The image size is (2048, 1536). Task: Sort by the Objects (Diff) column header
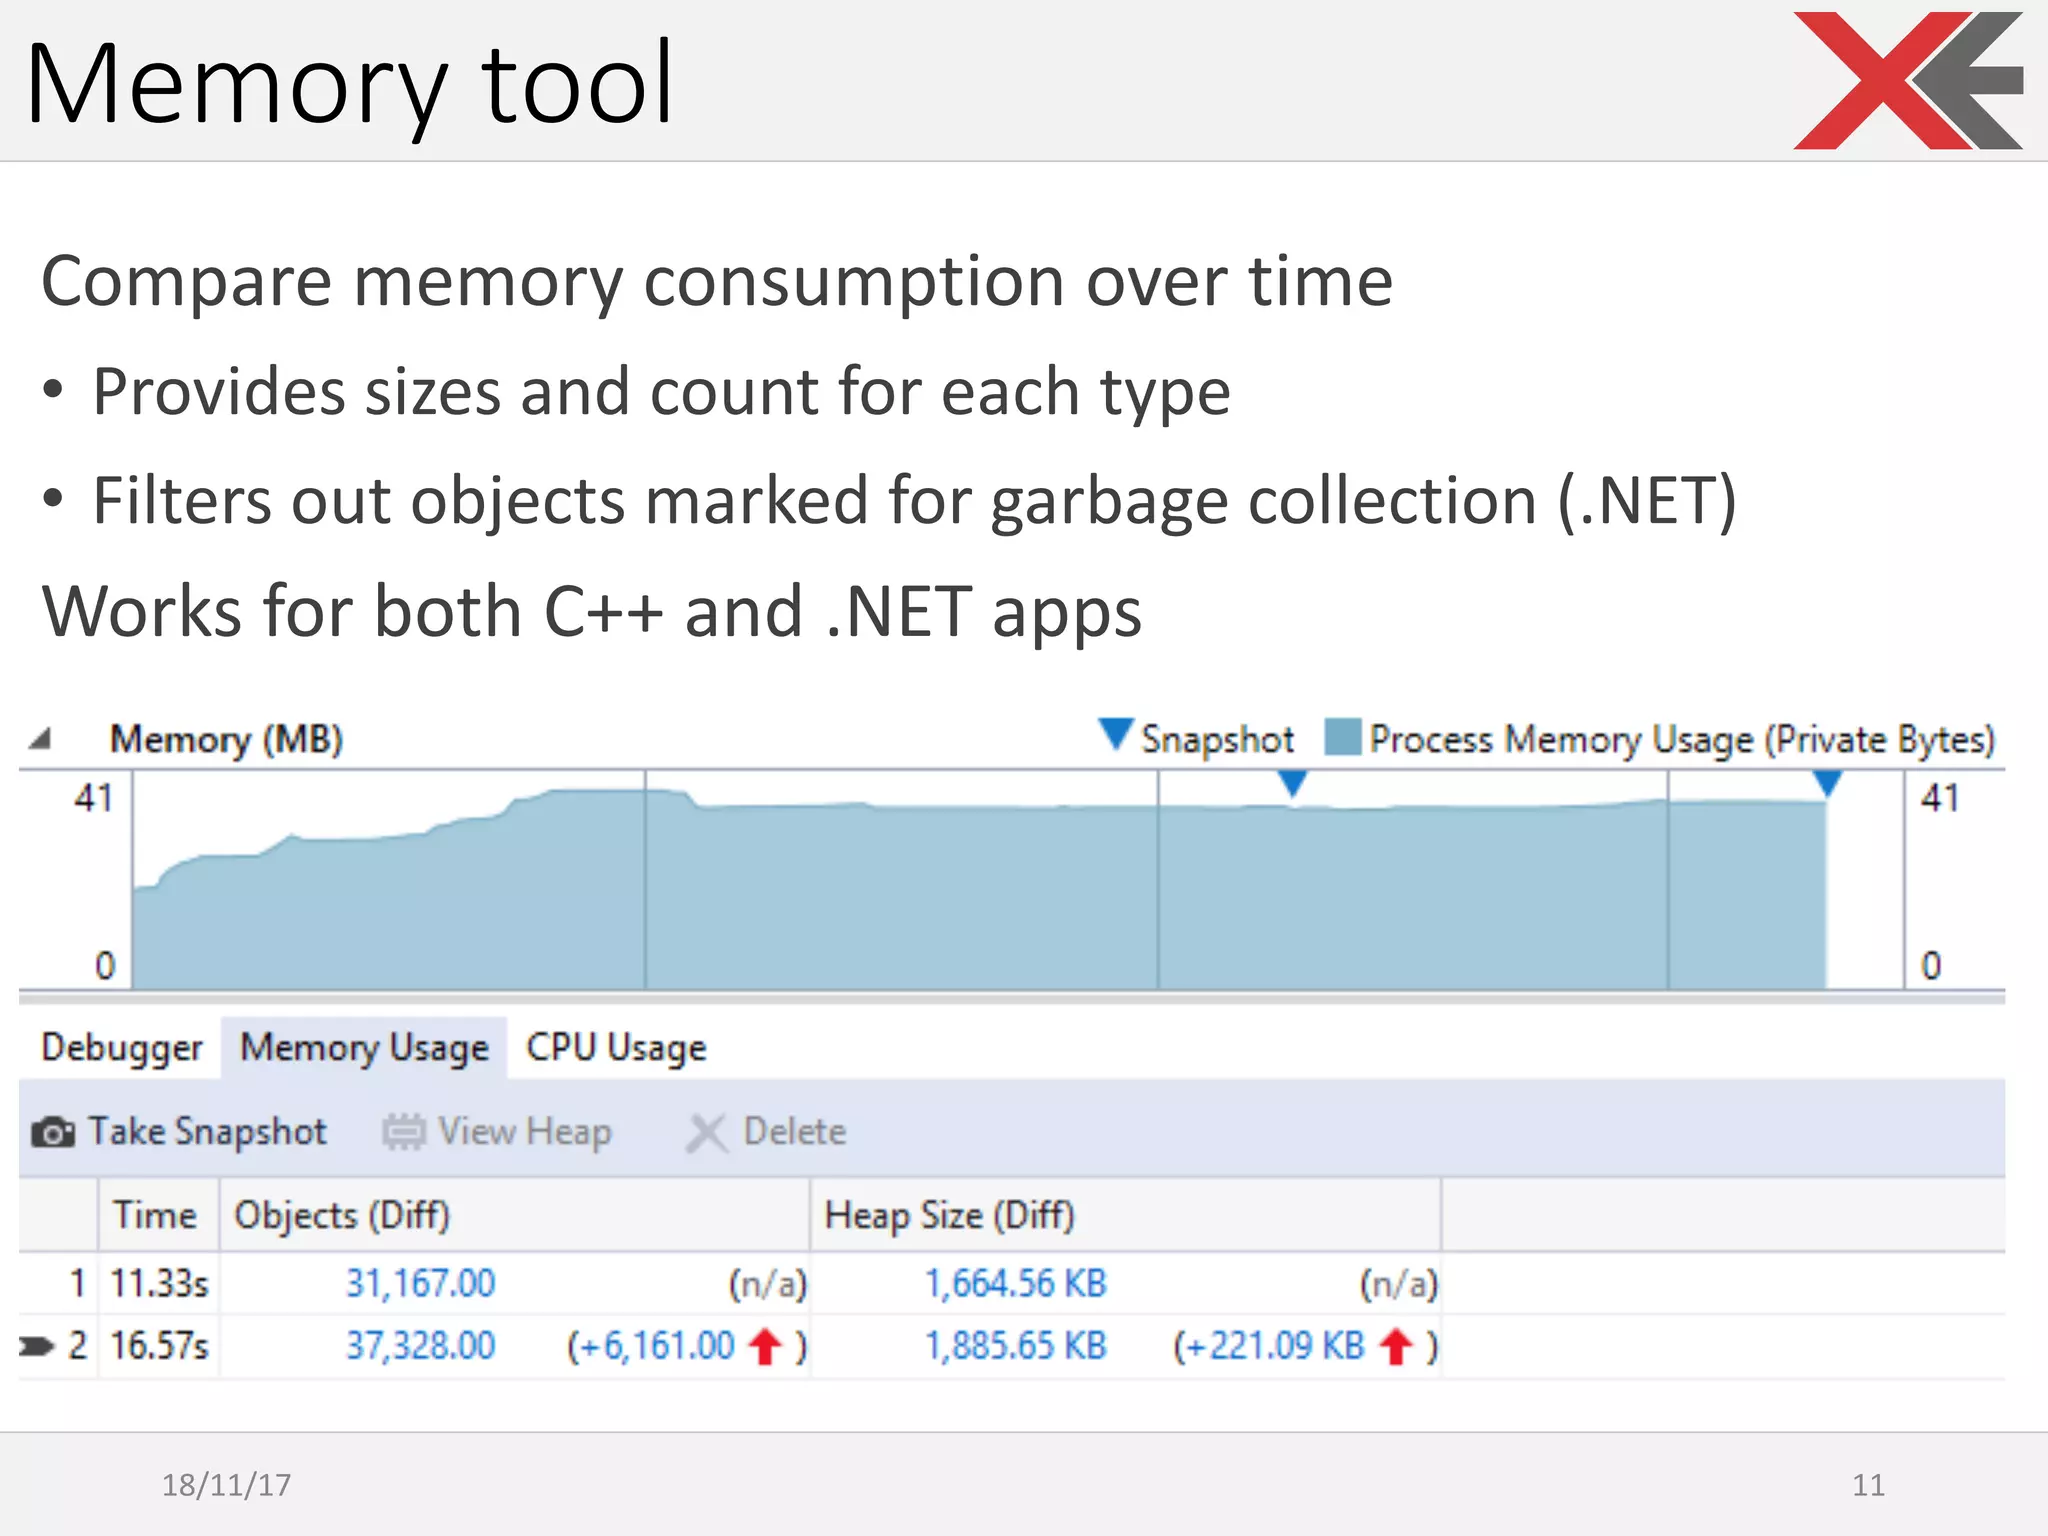515,1215
